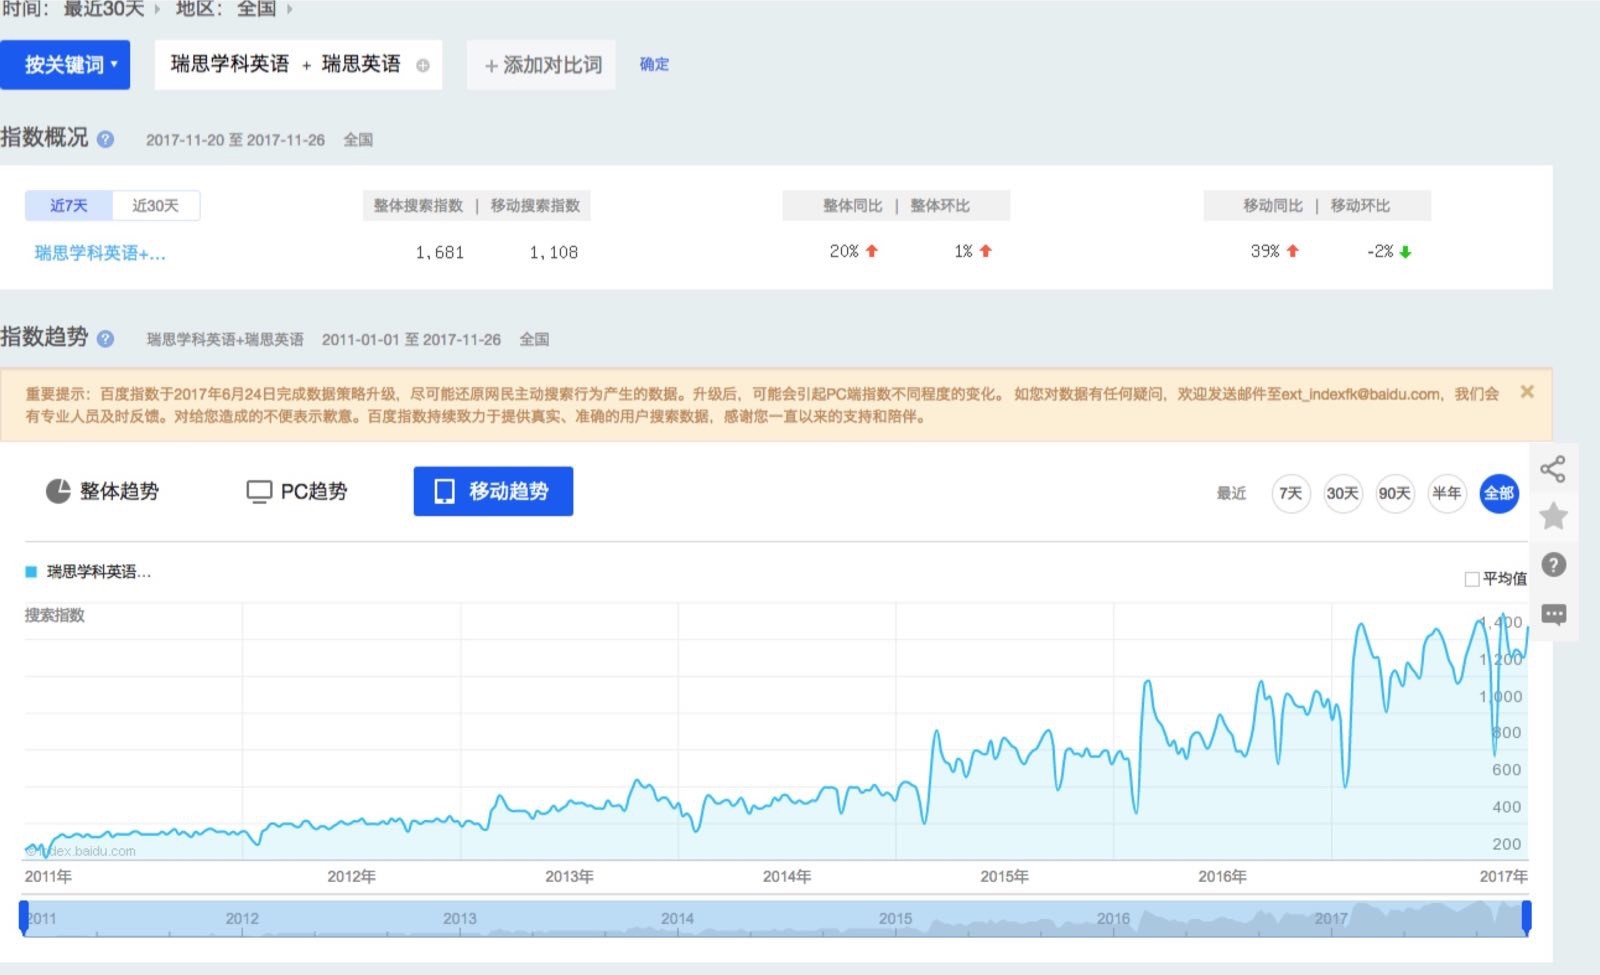Image resolution: width=1600 pixels, height=975 pixels.
Task: Select the 7天 time range
Action: pos(1291,493)
